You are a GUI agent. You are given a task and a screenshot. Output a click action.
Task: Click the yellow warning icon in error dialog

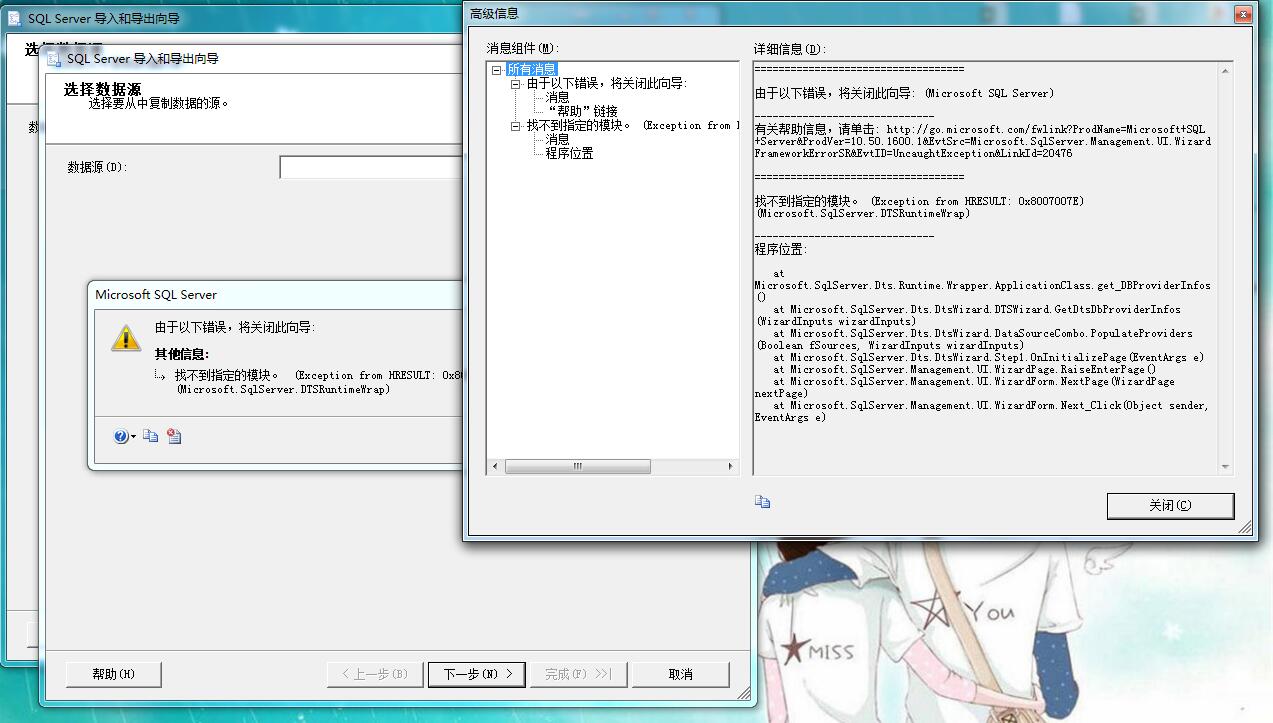pos(126,337)
